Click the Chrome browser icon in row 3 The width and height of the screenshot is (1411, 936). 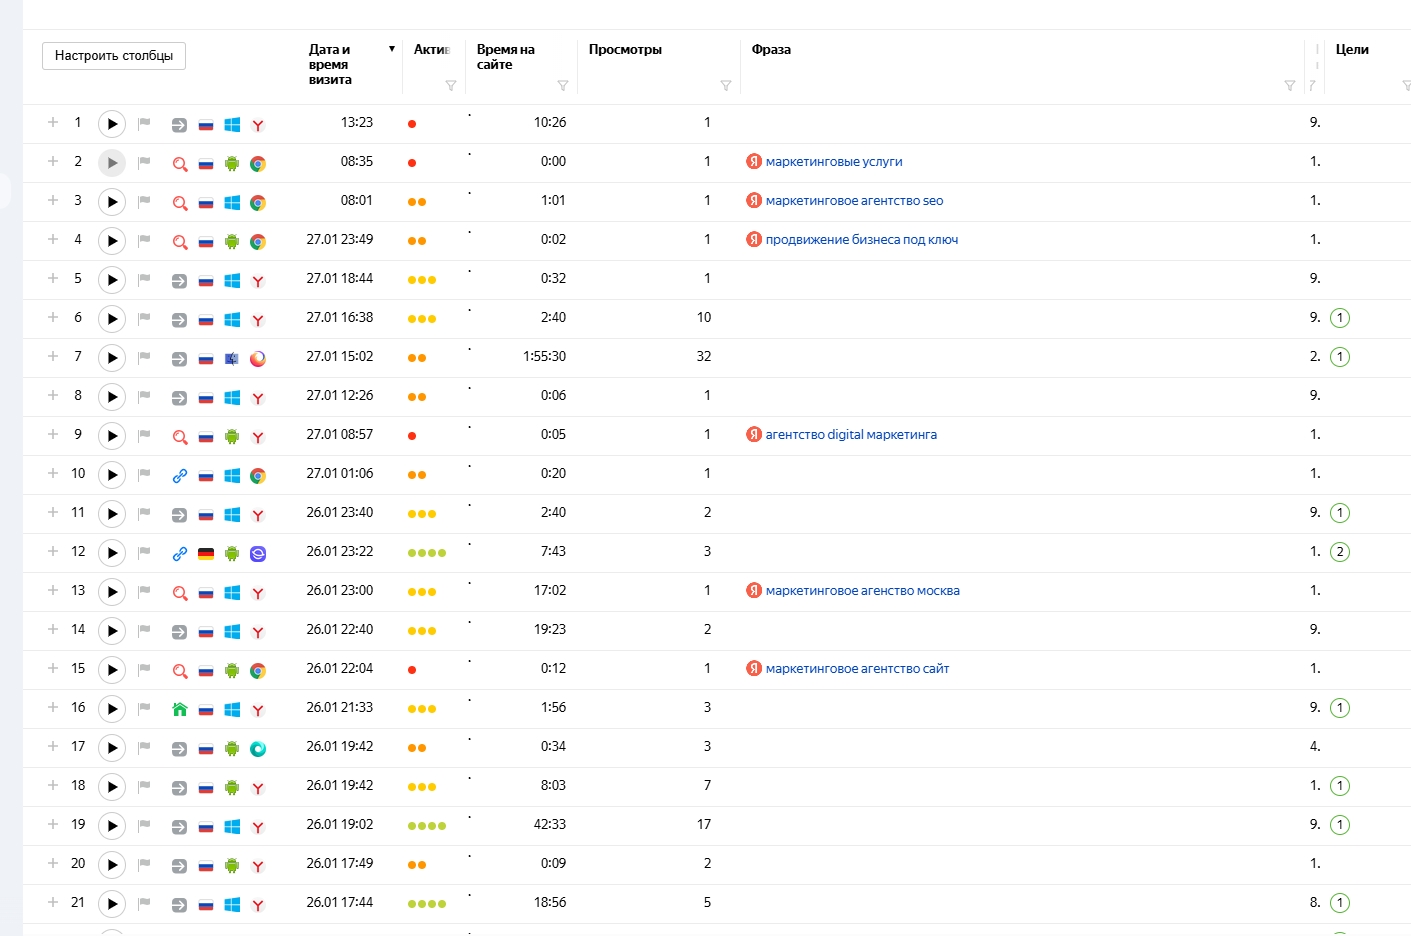pyautogui.click(x=258, y=203)
